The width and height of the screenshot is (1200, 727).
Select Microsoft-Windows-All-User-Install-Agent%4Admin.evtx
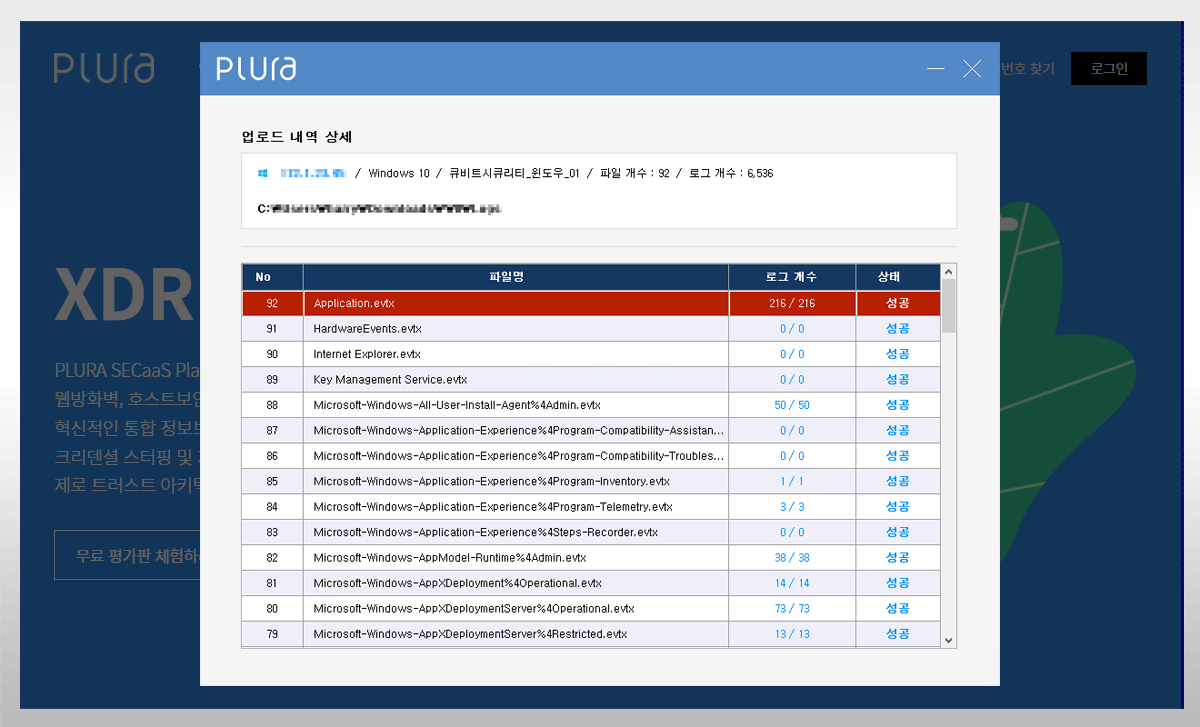click(457, 405)
